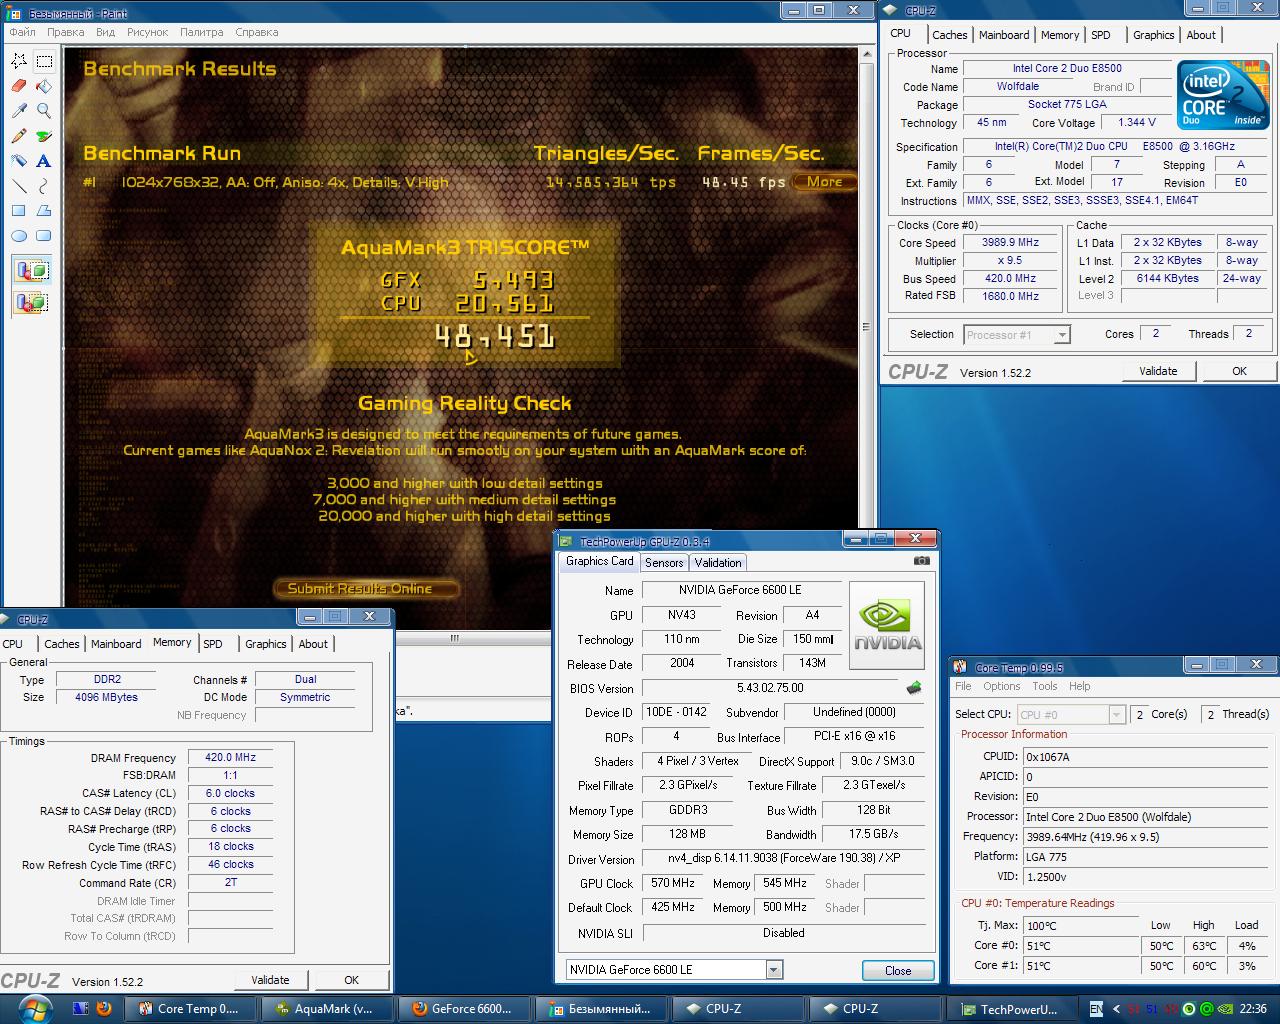Select the Pick color eyedropper tool
Viewport: 1280px width, 1024px height.
19,111
